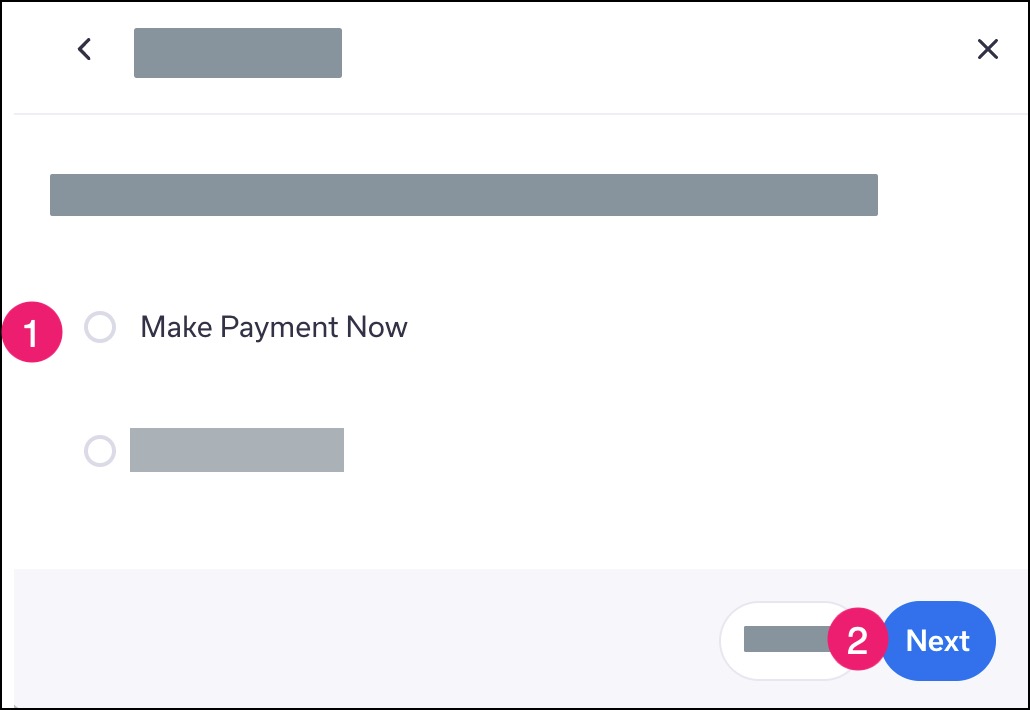Click the gray block inside the white button
This screenshot has width=1030, height=710.
786,639
